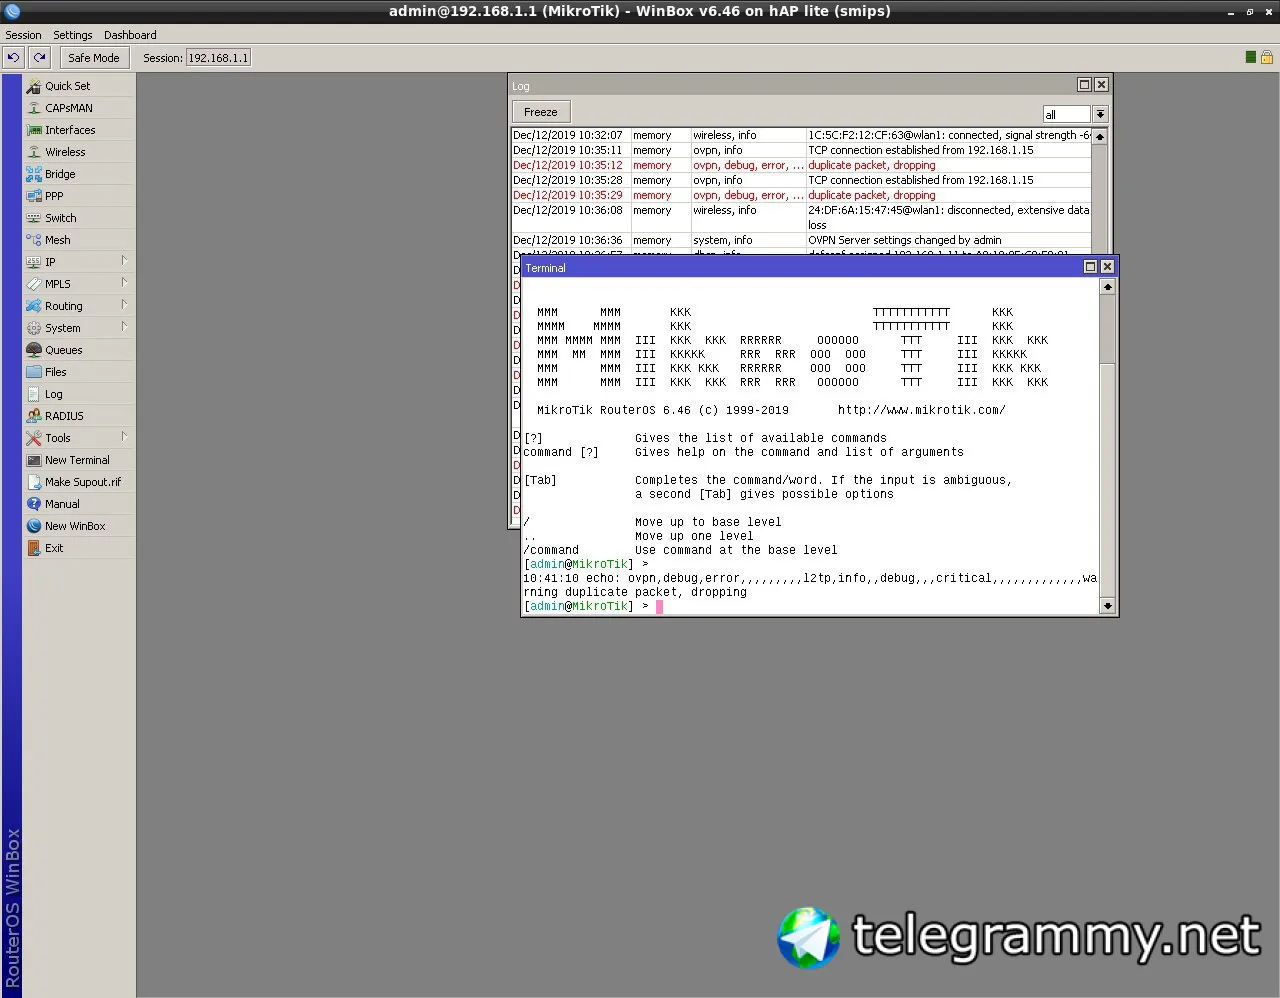Open the Switch sidebar item

tap(79, 218)
